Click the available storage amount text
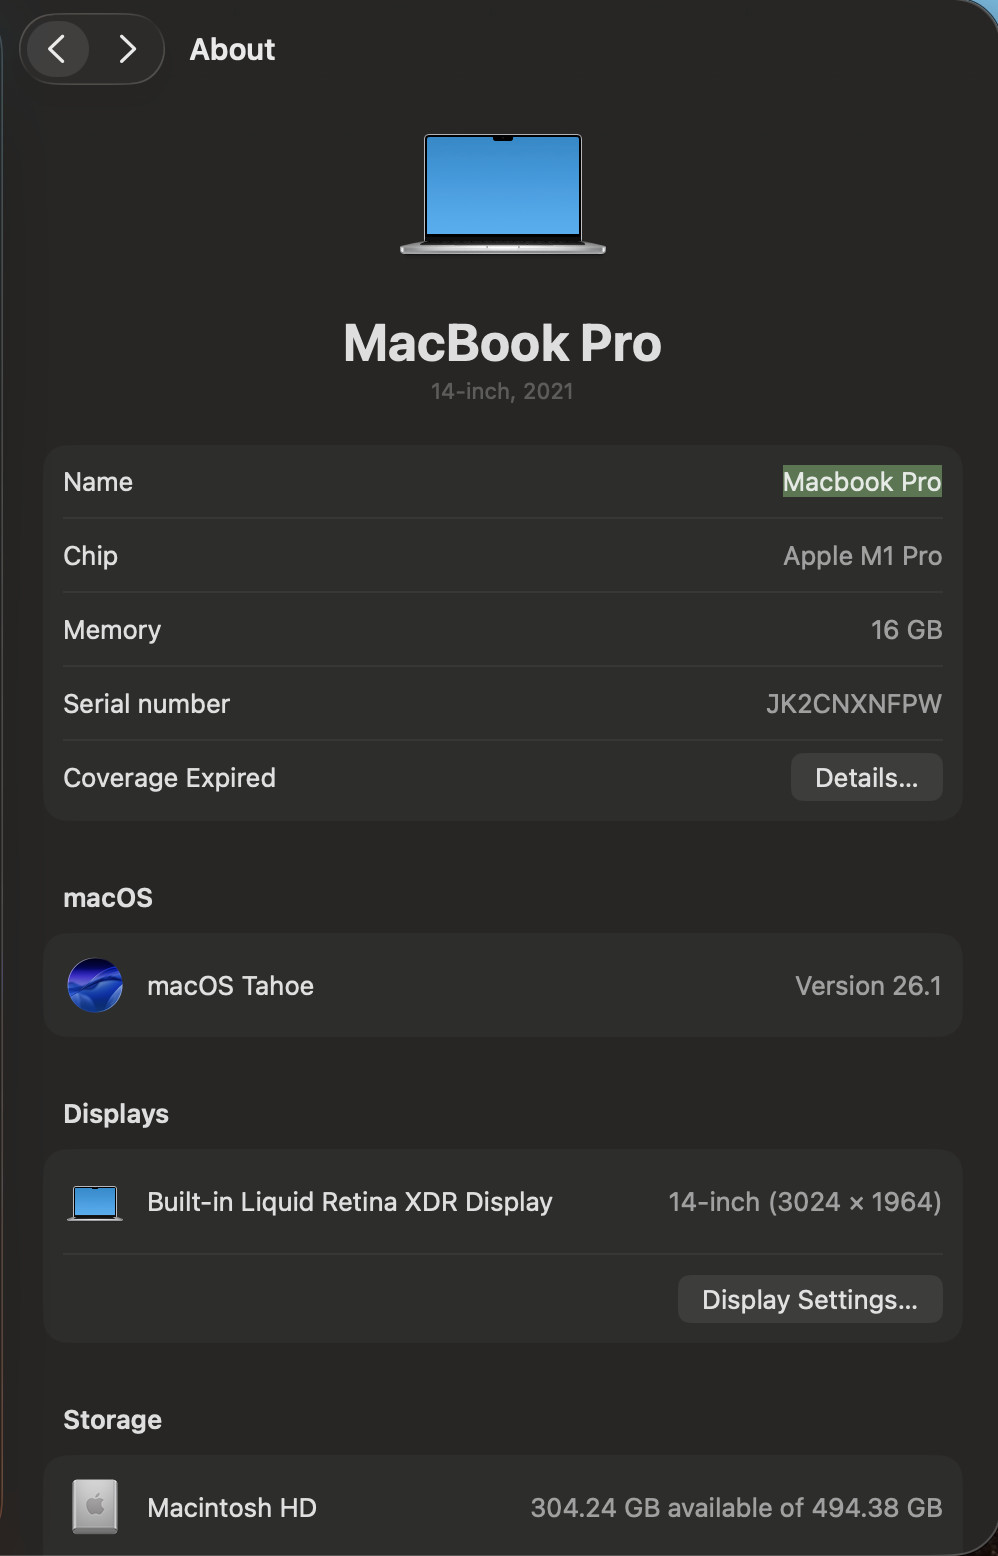Image resolution: width=998 pixels, height=1556 pixels. point(735,1508)
